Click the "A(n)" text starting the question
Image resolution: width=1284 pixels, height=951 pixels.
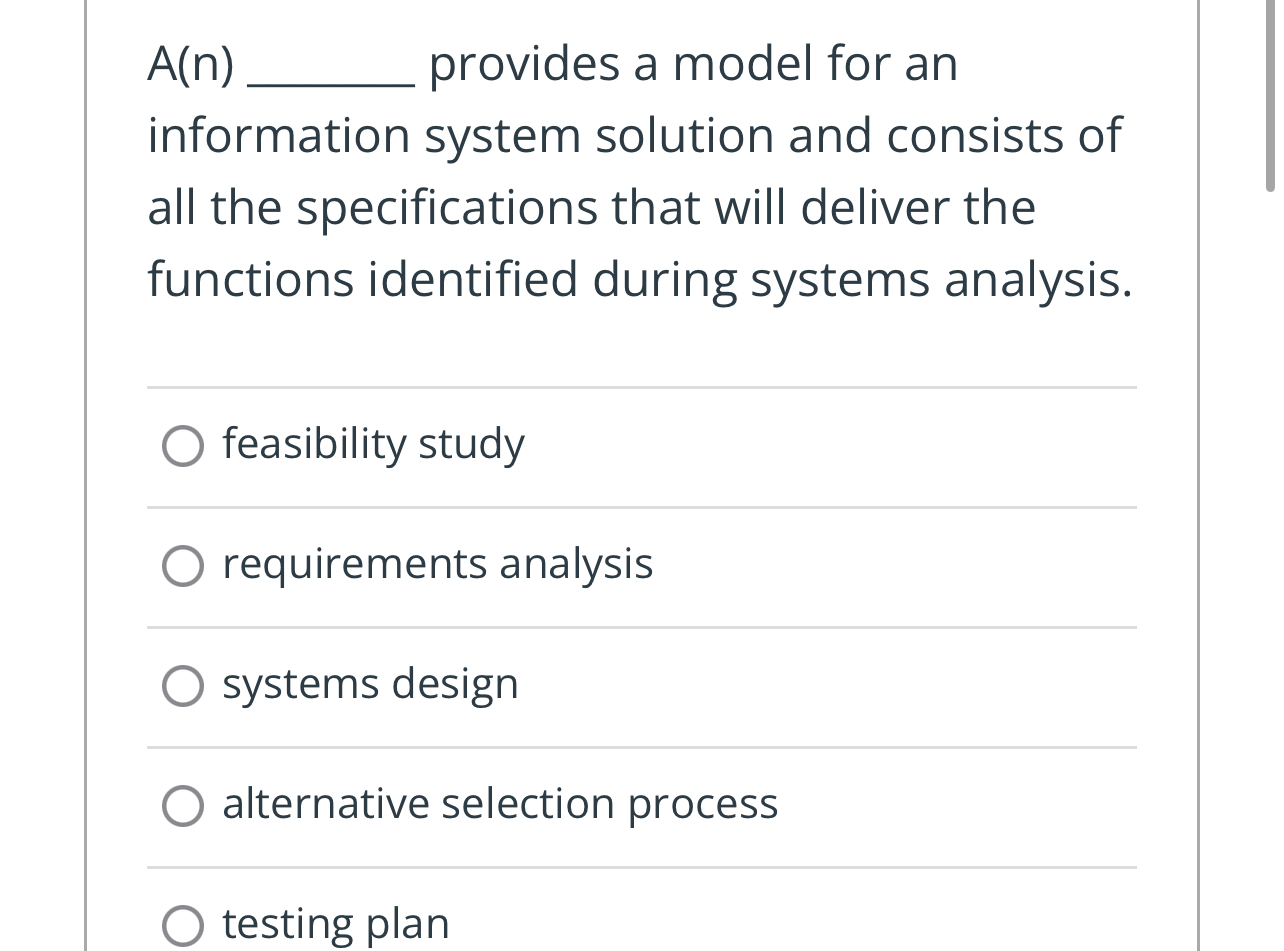point(191,64)
